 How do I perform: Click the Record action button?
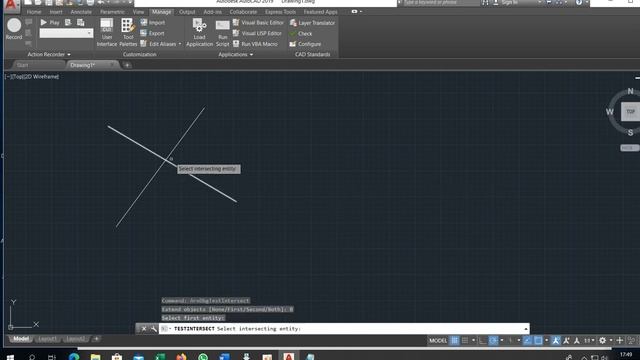[14, 29]
